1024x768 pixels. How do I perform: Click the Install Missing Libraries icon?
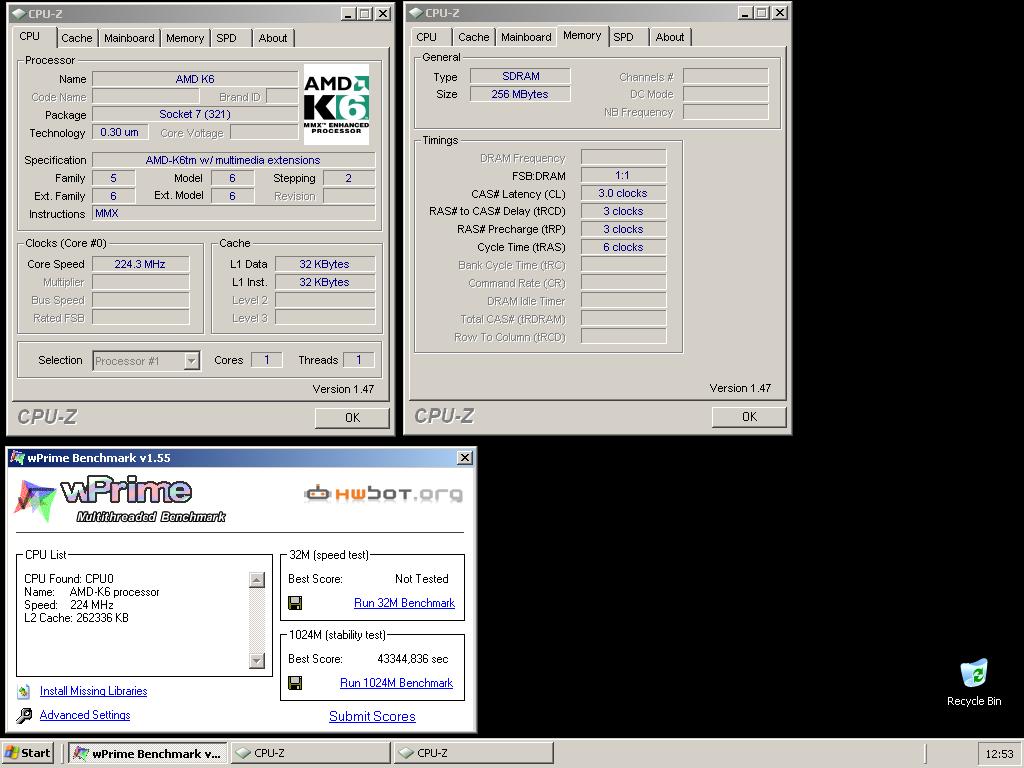24,691
